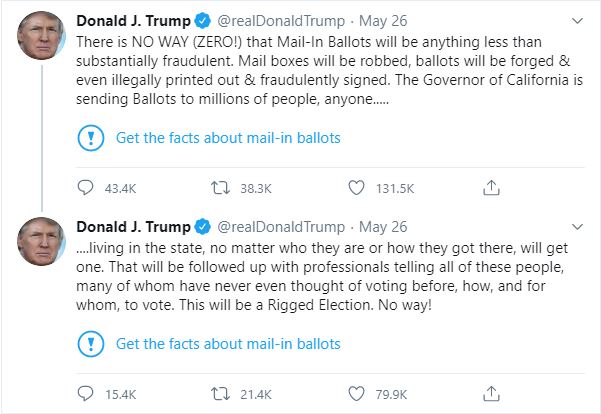Open first 'Get the facts about mail-in ballots' link
The image size is (601, 414).
click(228, 137)
